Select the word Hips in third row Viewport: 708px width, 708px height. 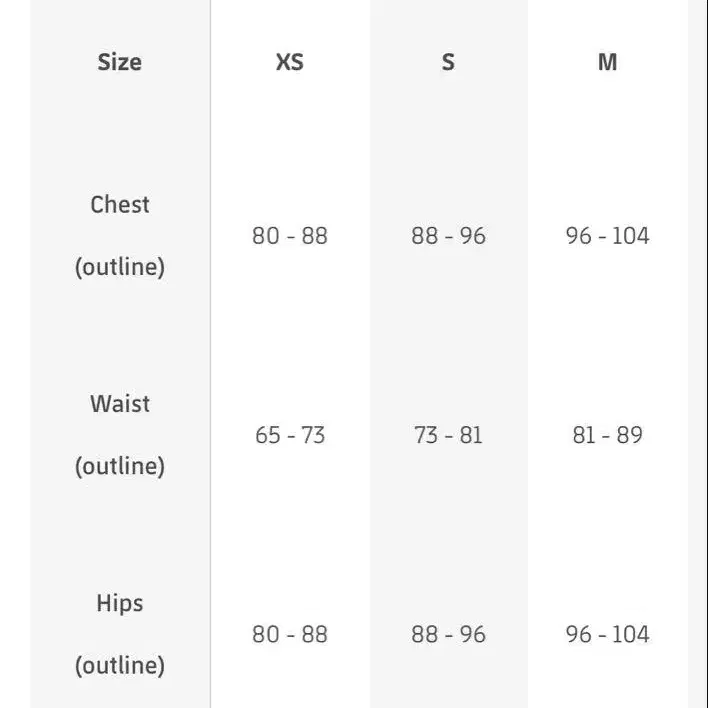tap(120, 603)
